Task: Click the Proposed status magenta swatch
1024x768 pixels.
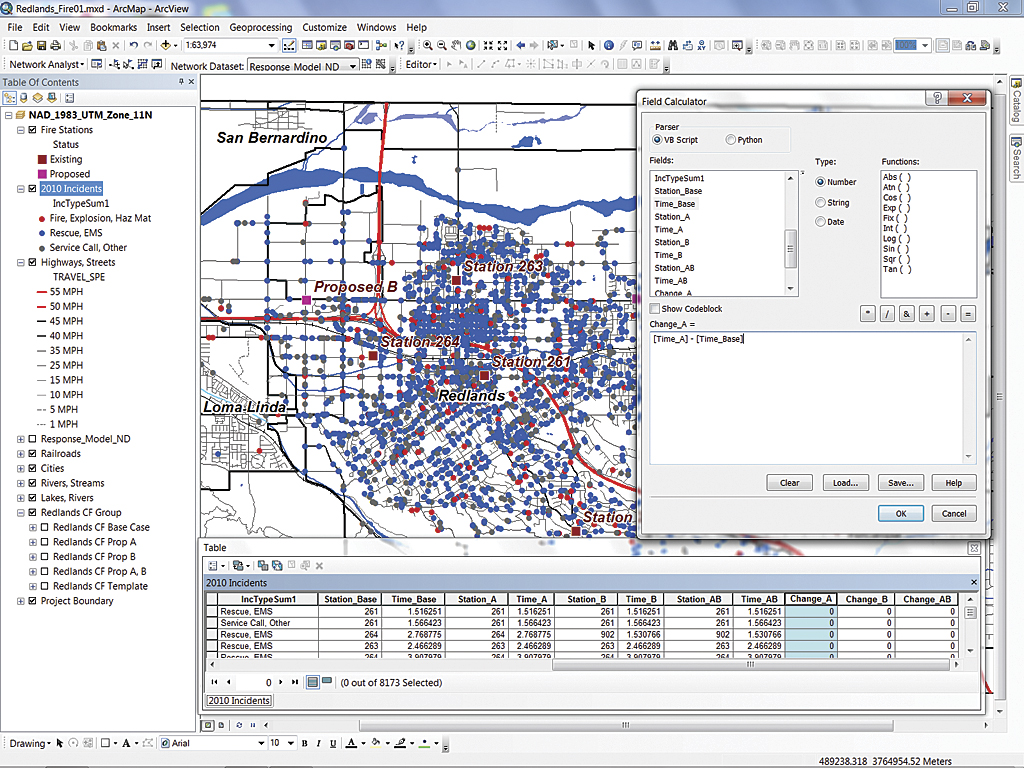Action: pos(42,174)
